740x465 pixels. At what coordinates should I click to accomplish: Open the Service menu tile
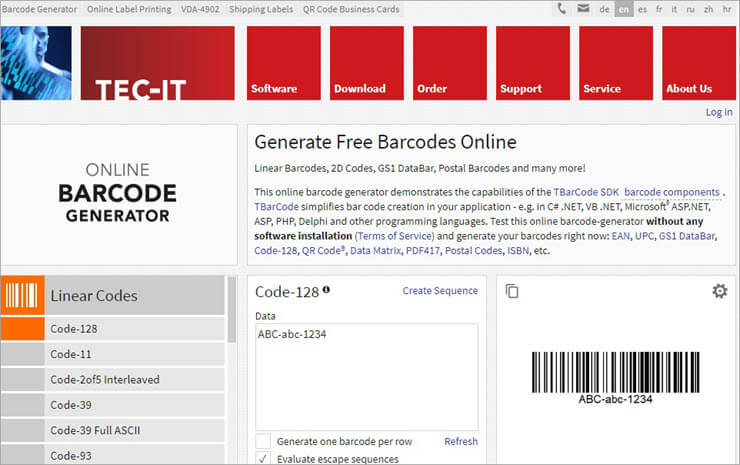click(x=616, y=63)
